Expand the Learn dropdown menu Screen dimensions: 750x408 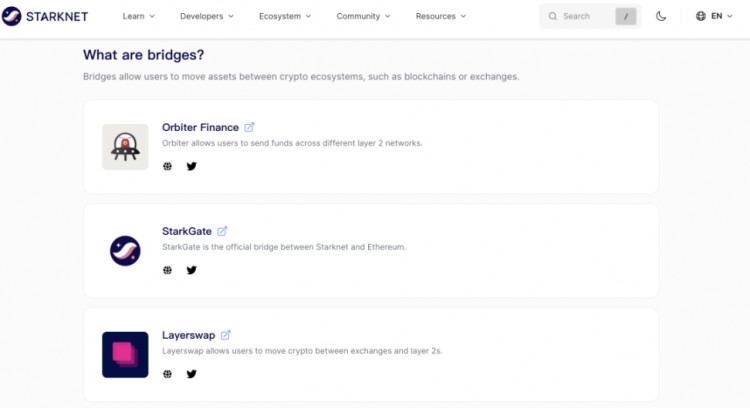138,16
